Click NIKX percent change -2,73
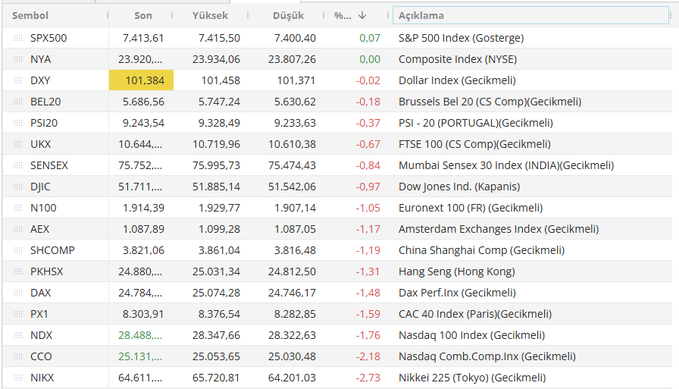This screenshot has width=679, height=389. pos(368,378)
